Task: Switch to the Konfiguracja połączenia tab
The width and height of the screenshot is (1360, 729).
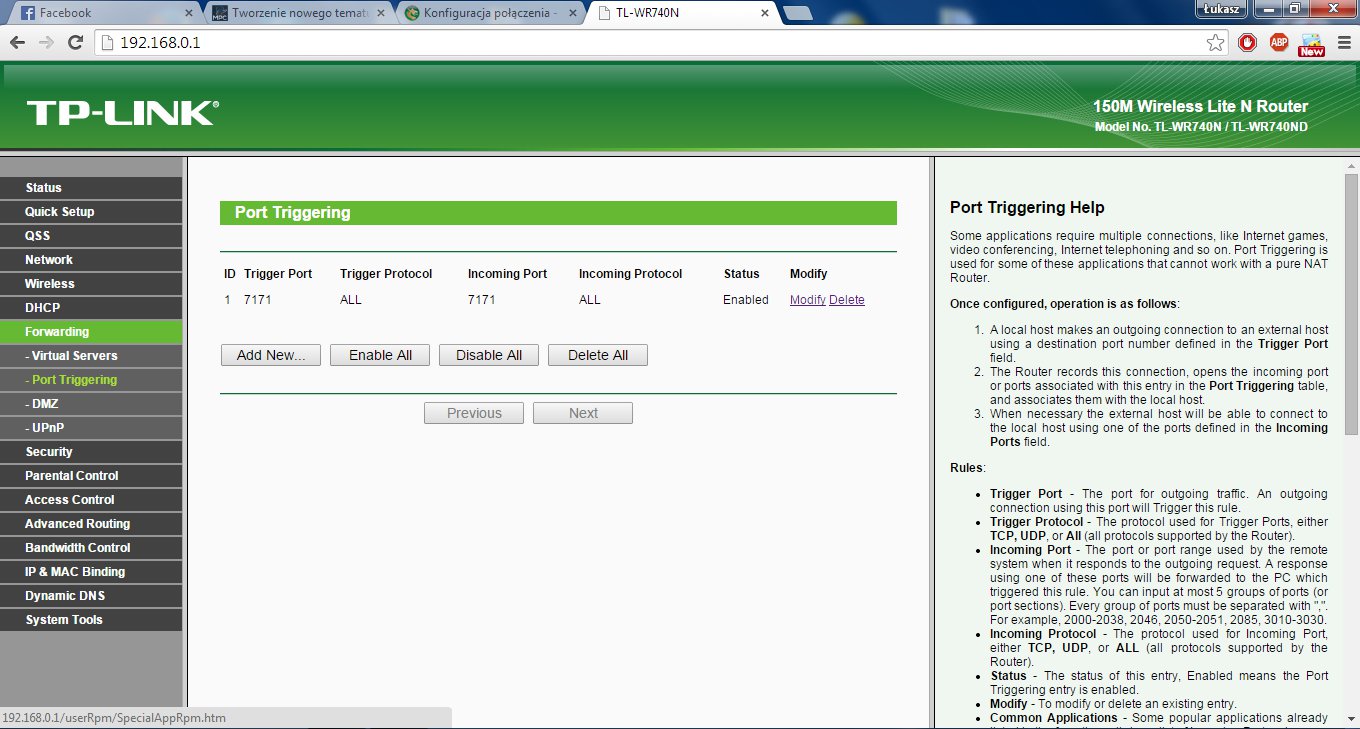Action: tap(490, 13)
